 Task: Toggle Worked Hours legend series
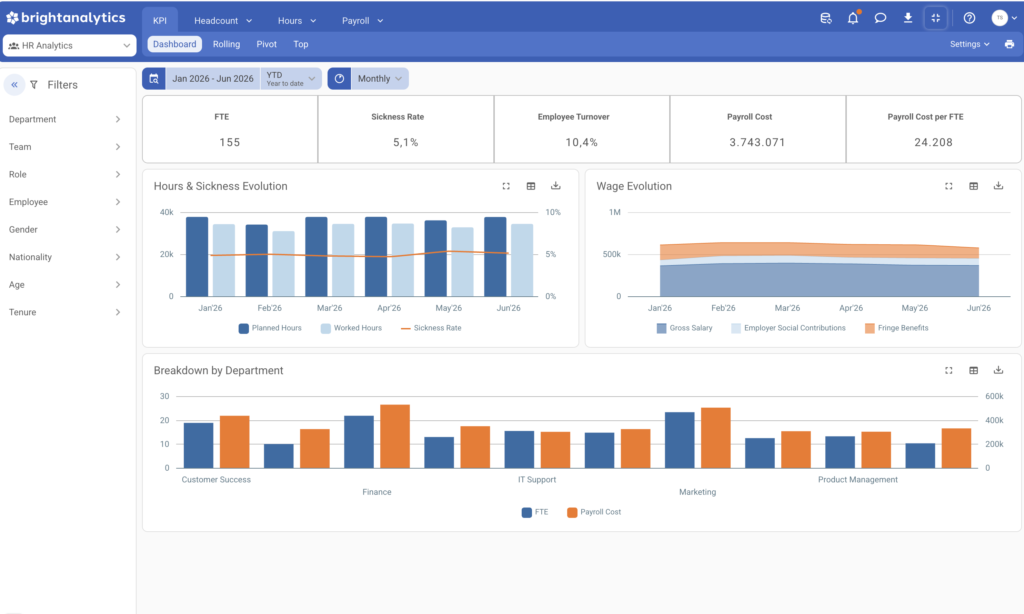tap(351, 329)
